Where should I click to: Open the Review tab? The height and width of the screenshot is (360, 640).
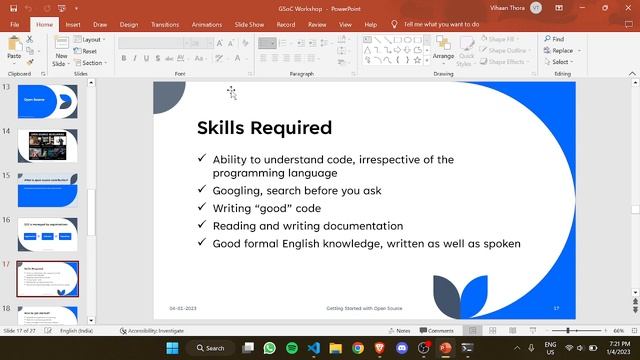pyautogui.click(x=317, y=24)
